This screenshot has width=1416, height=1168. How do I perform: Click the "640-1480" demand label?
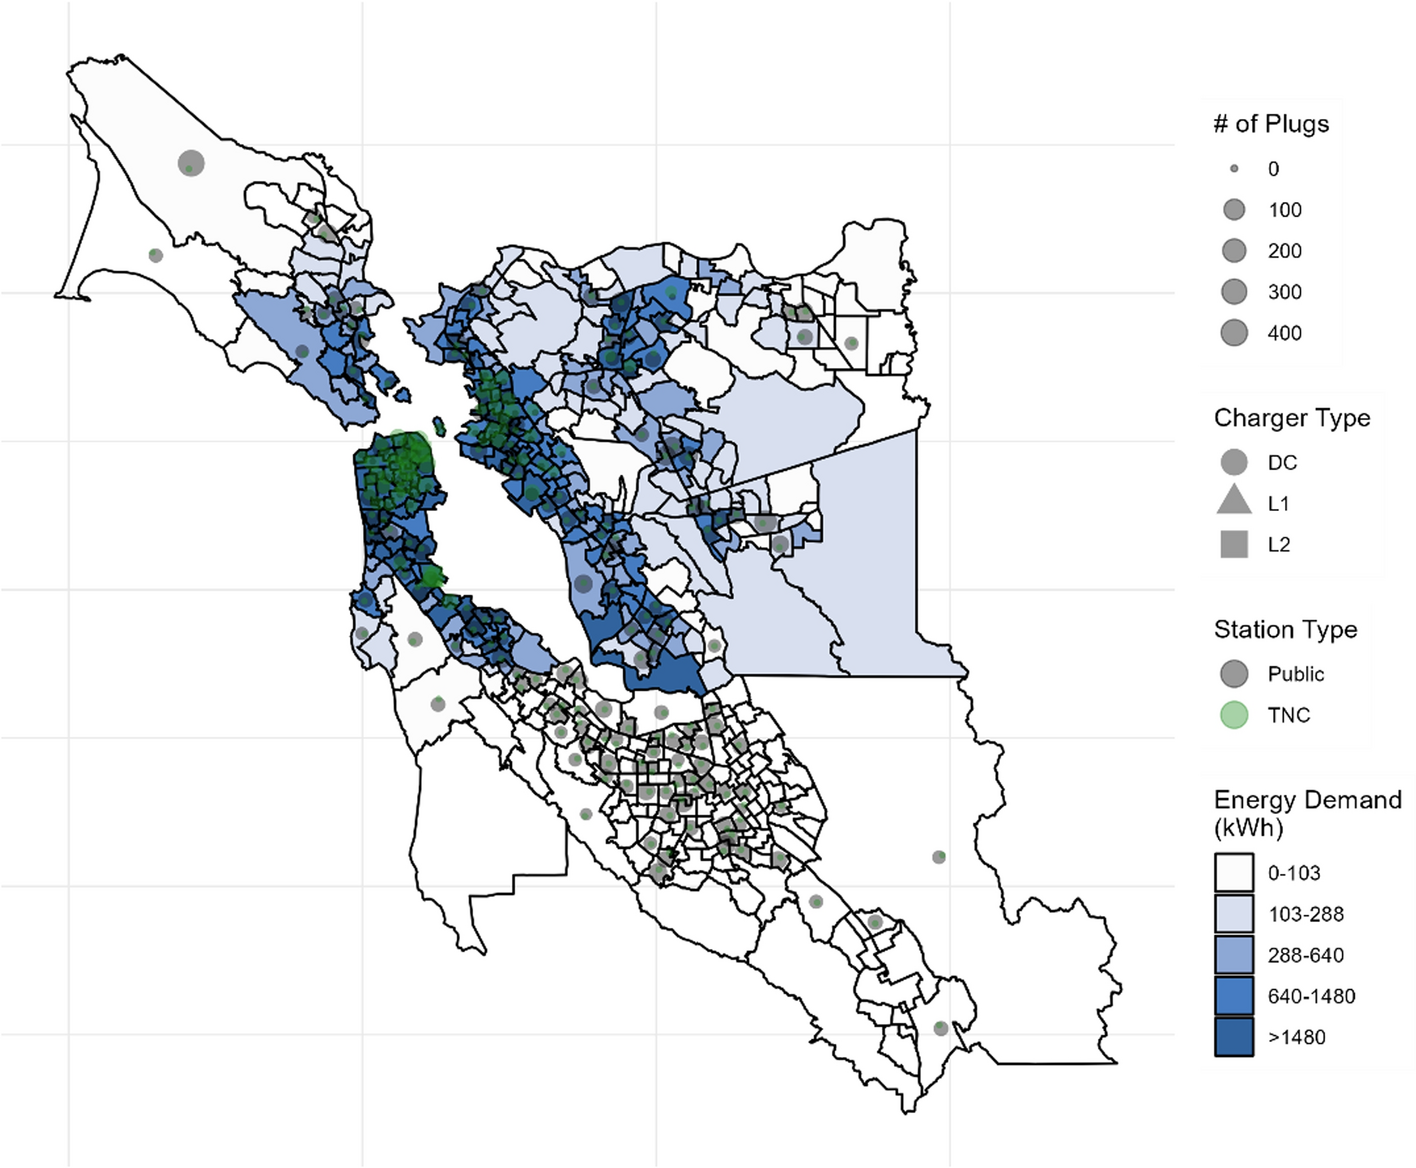[x=1312, y=996]
